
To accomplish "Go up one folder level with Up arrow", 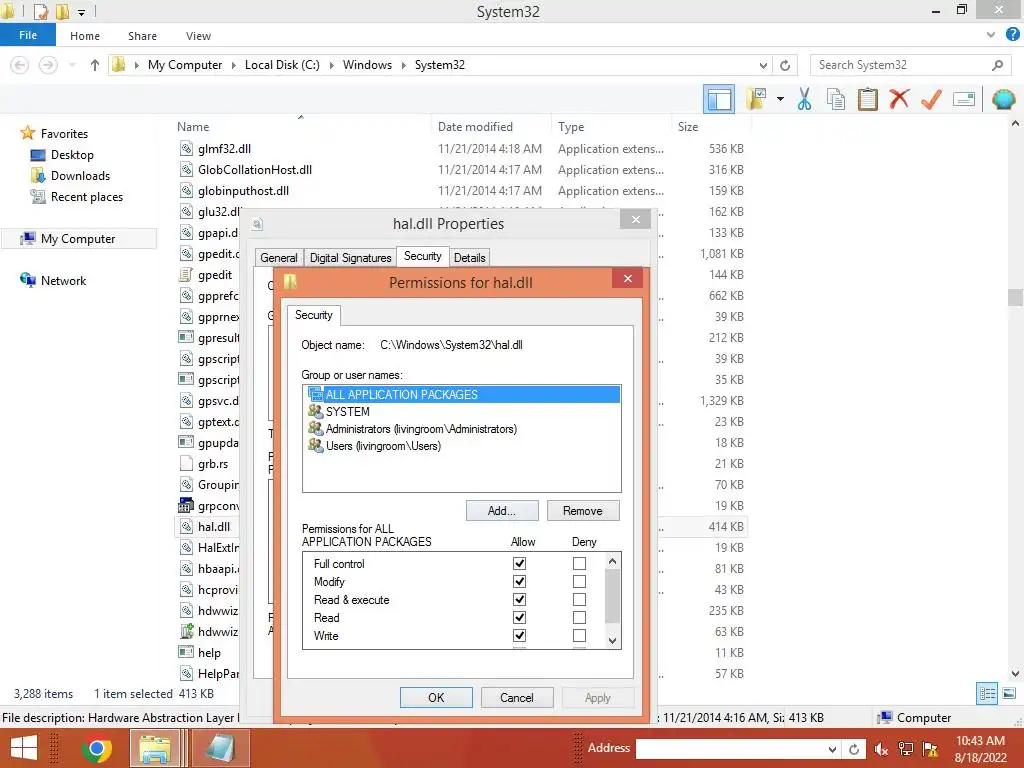I will [x=95, y=65].
